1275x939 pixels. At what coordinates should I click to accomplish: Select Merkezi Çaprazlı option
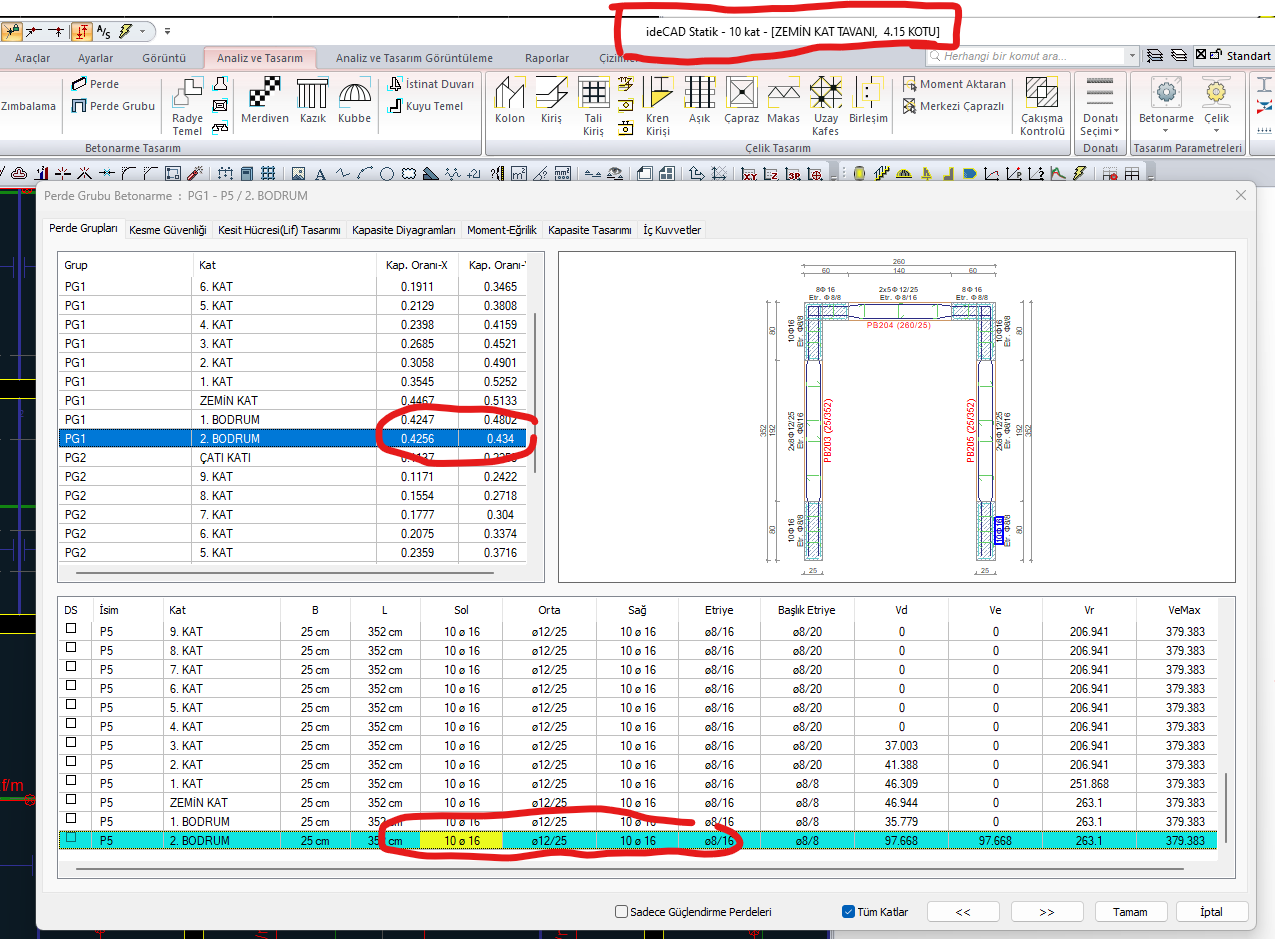pos(953,106)
